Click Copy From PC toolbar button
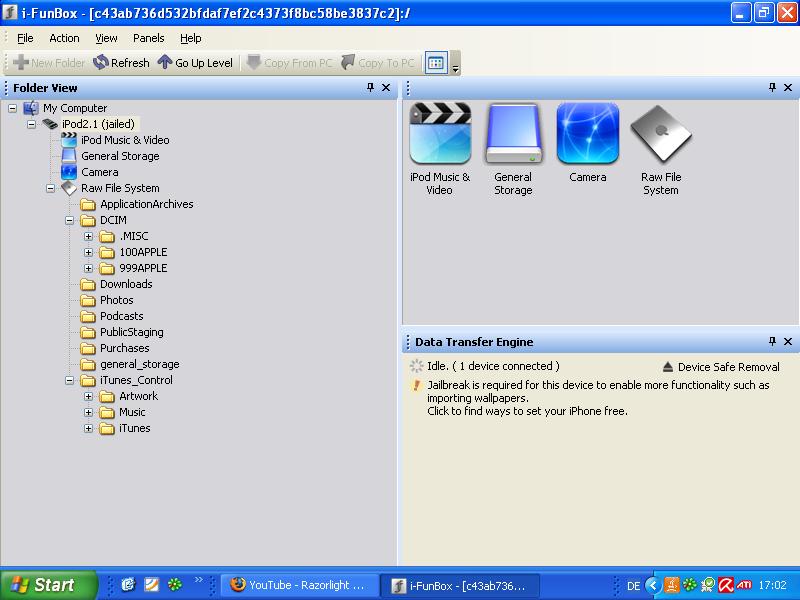Screen dimensions: 800x600 (289, 63)
